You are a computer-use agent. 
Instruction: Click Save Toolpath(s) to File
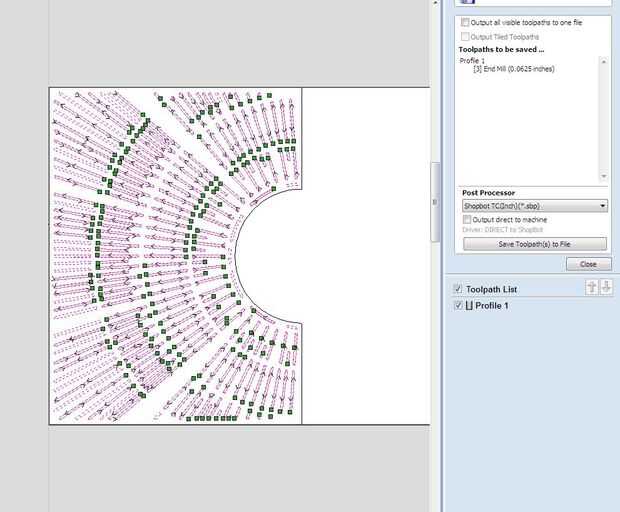click(x=535, y=244)
